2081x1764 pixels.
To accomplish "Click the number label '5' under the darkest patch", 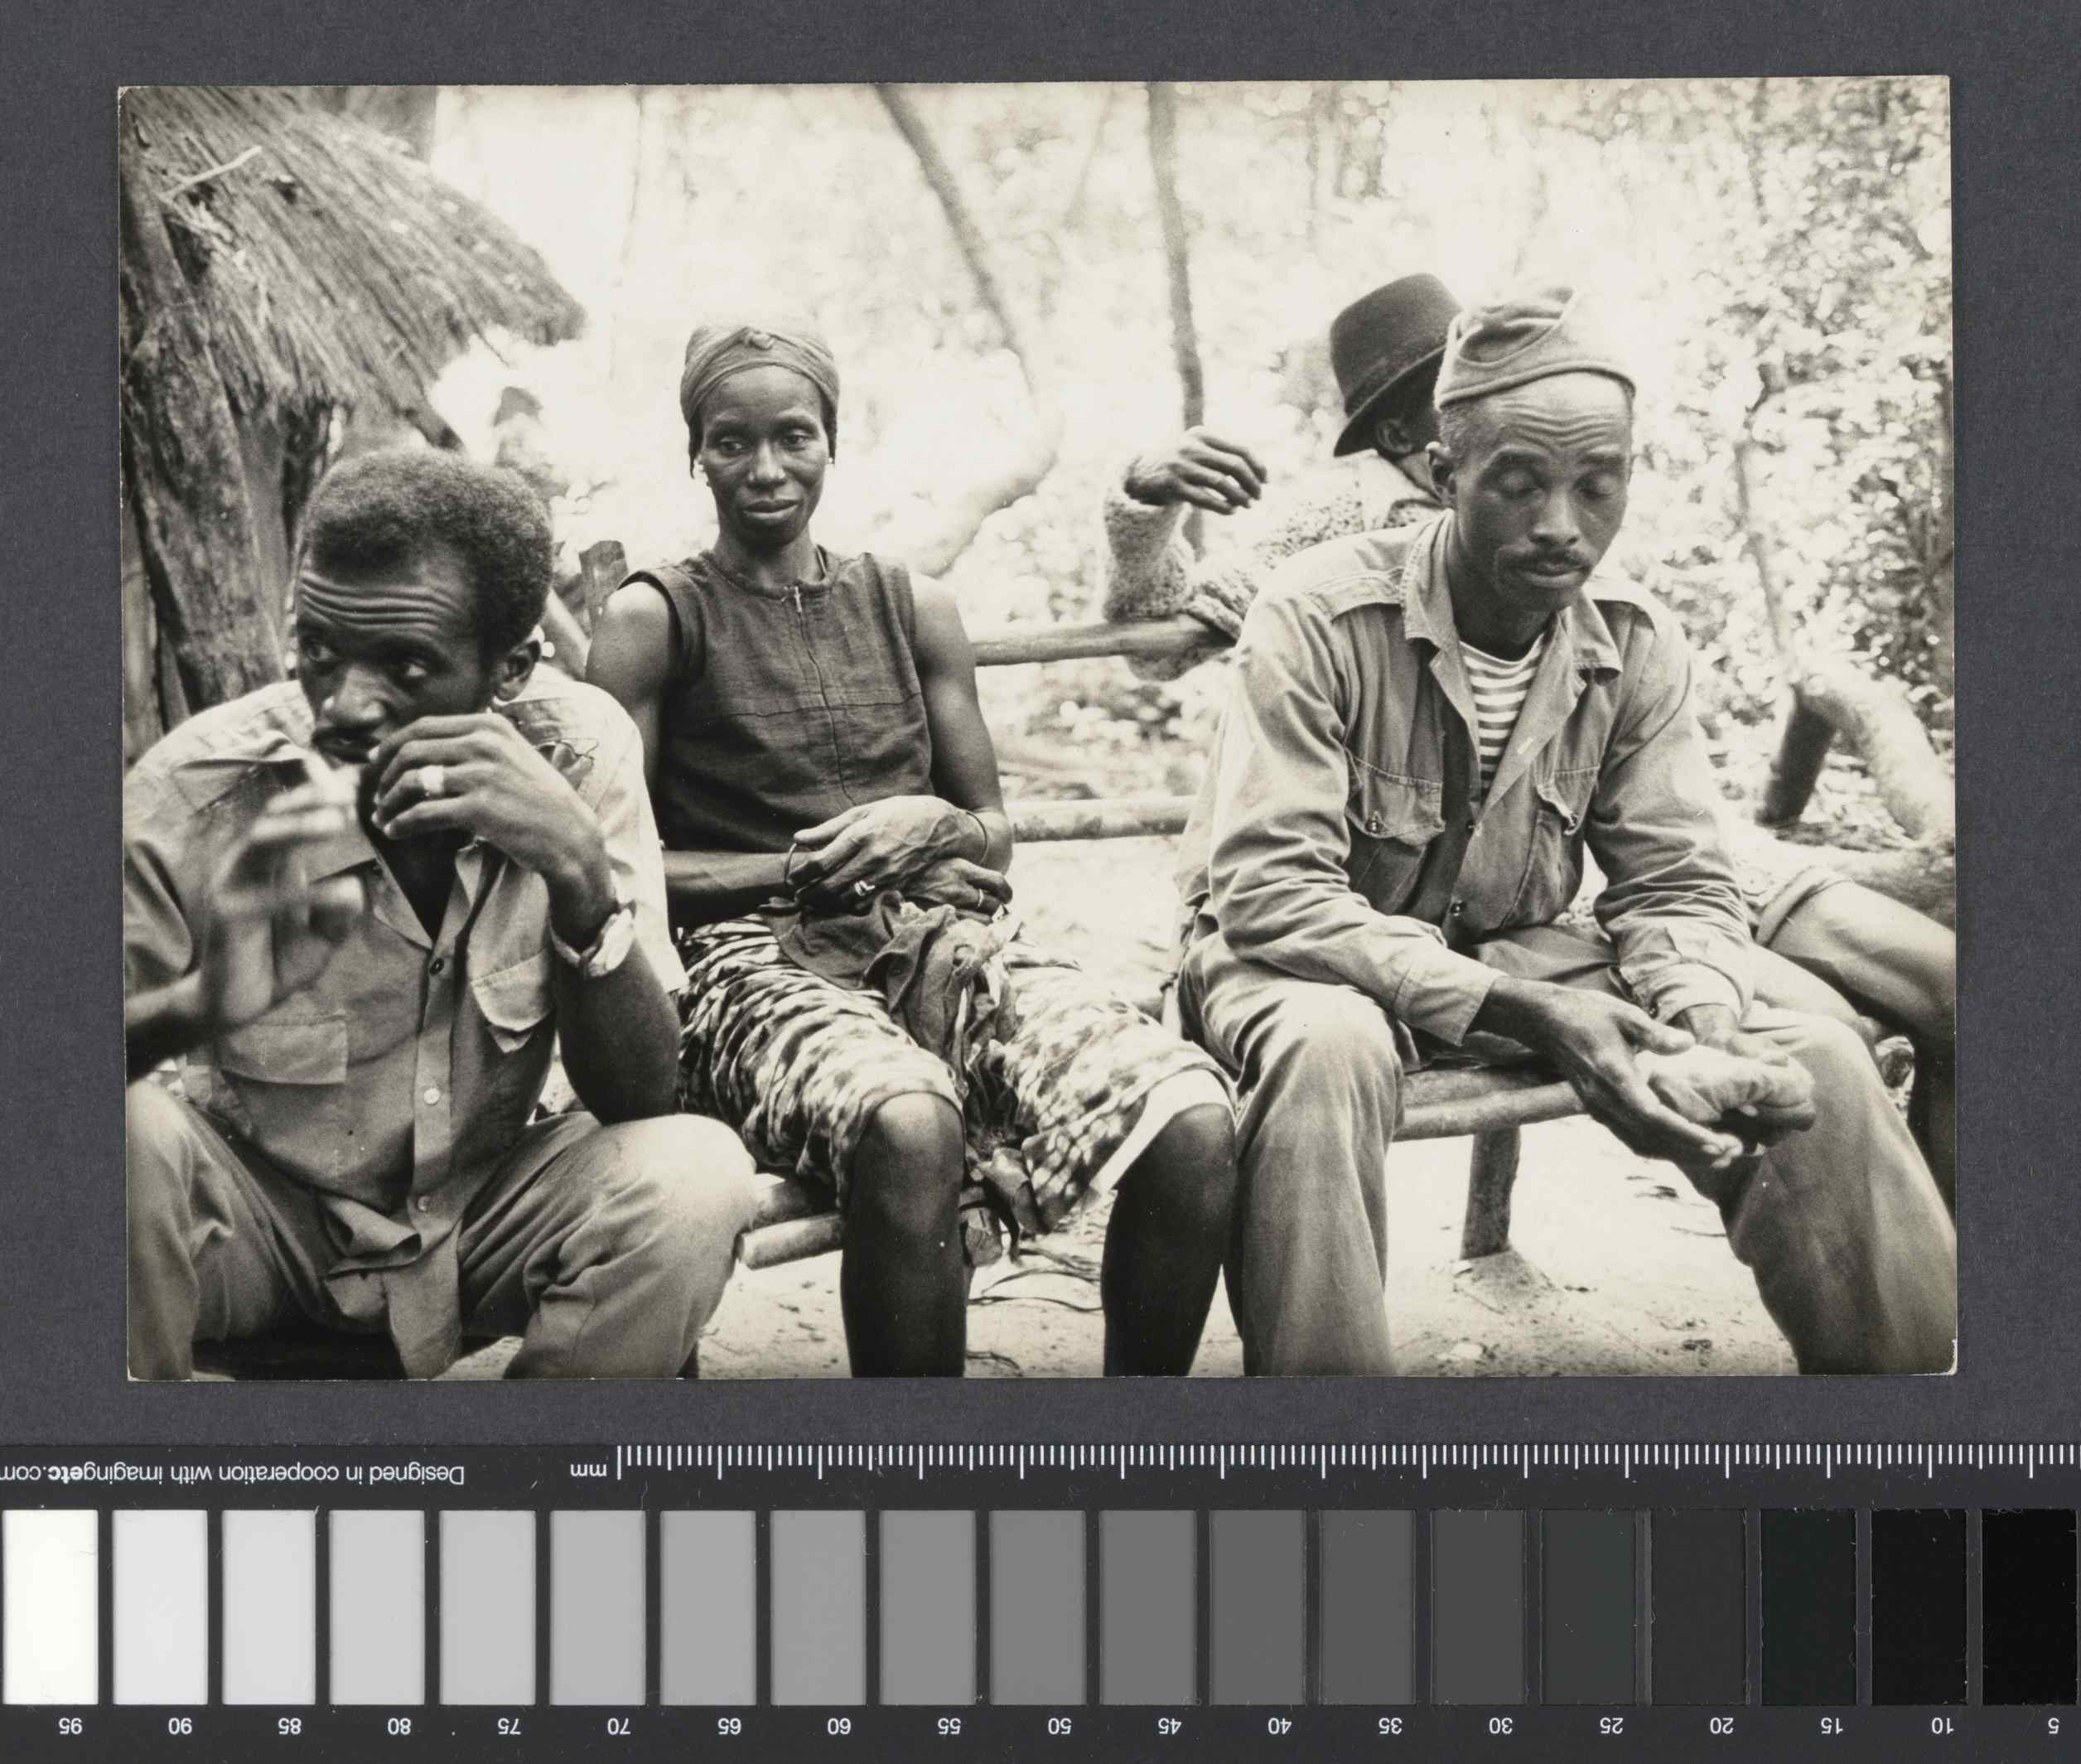I will tap(2053, 1725).
